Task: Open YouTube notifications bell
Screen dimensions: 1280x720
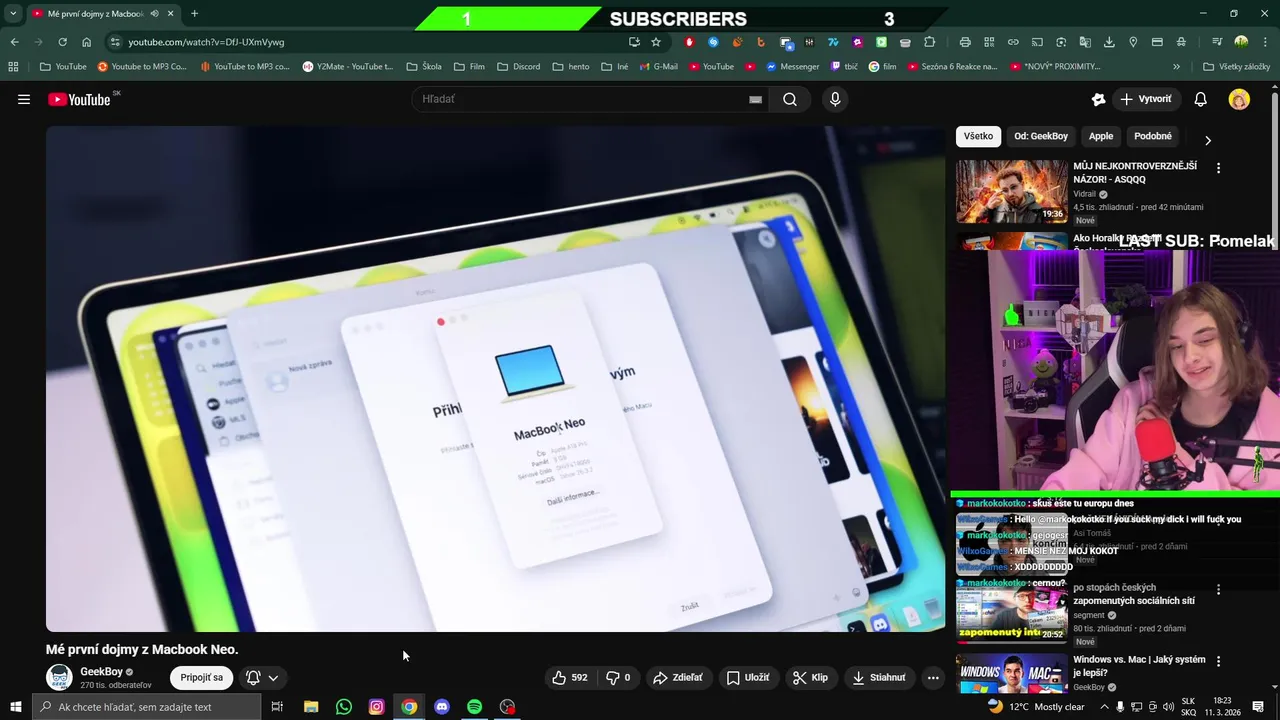Action: 1201,99
